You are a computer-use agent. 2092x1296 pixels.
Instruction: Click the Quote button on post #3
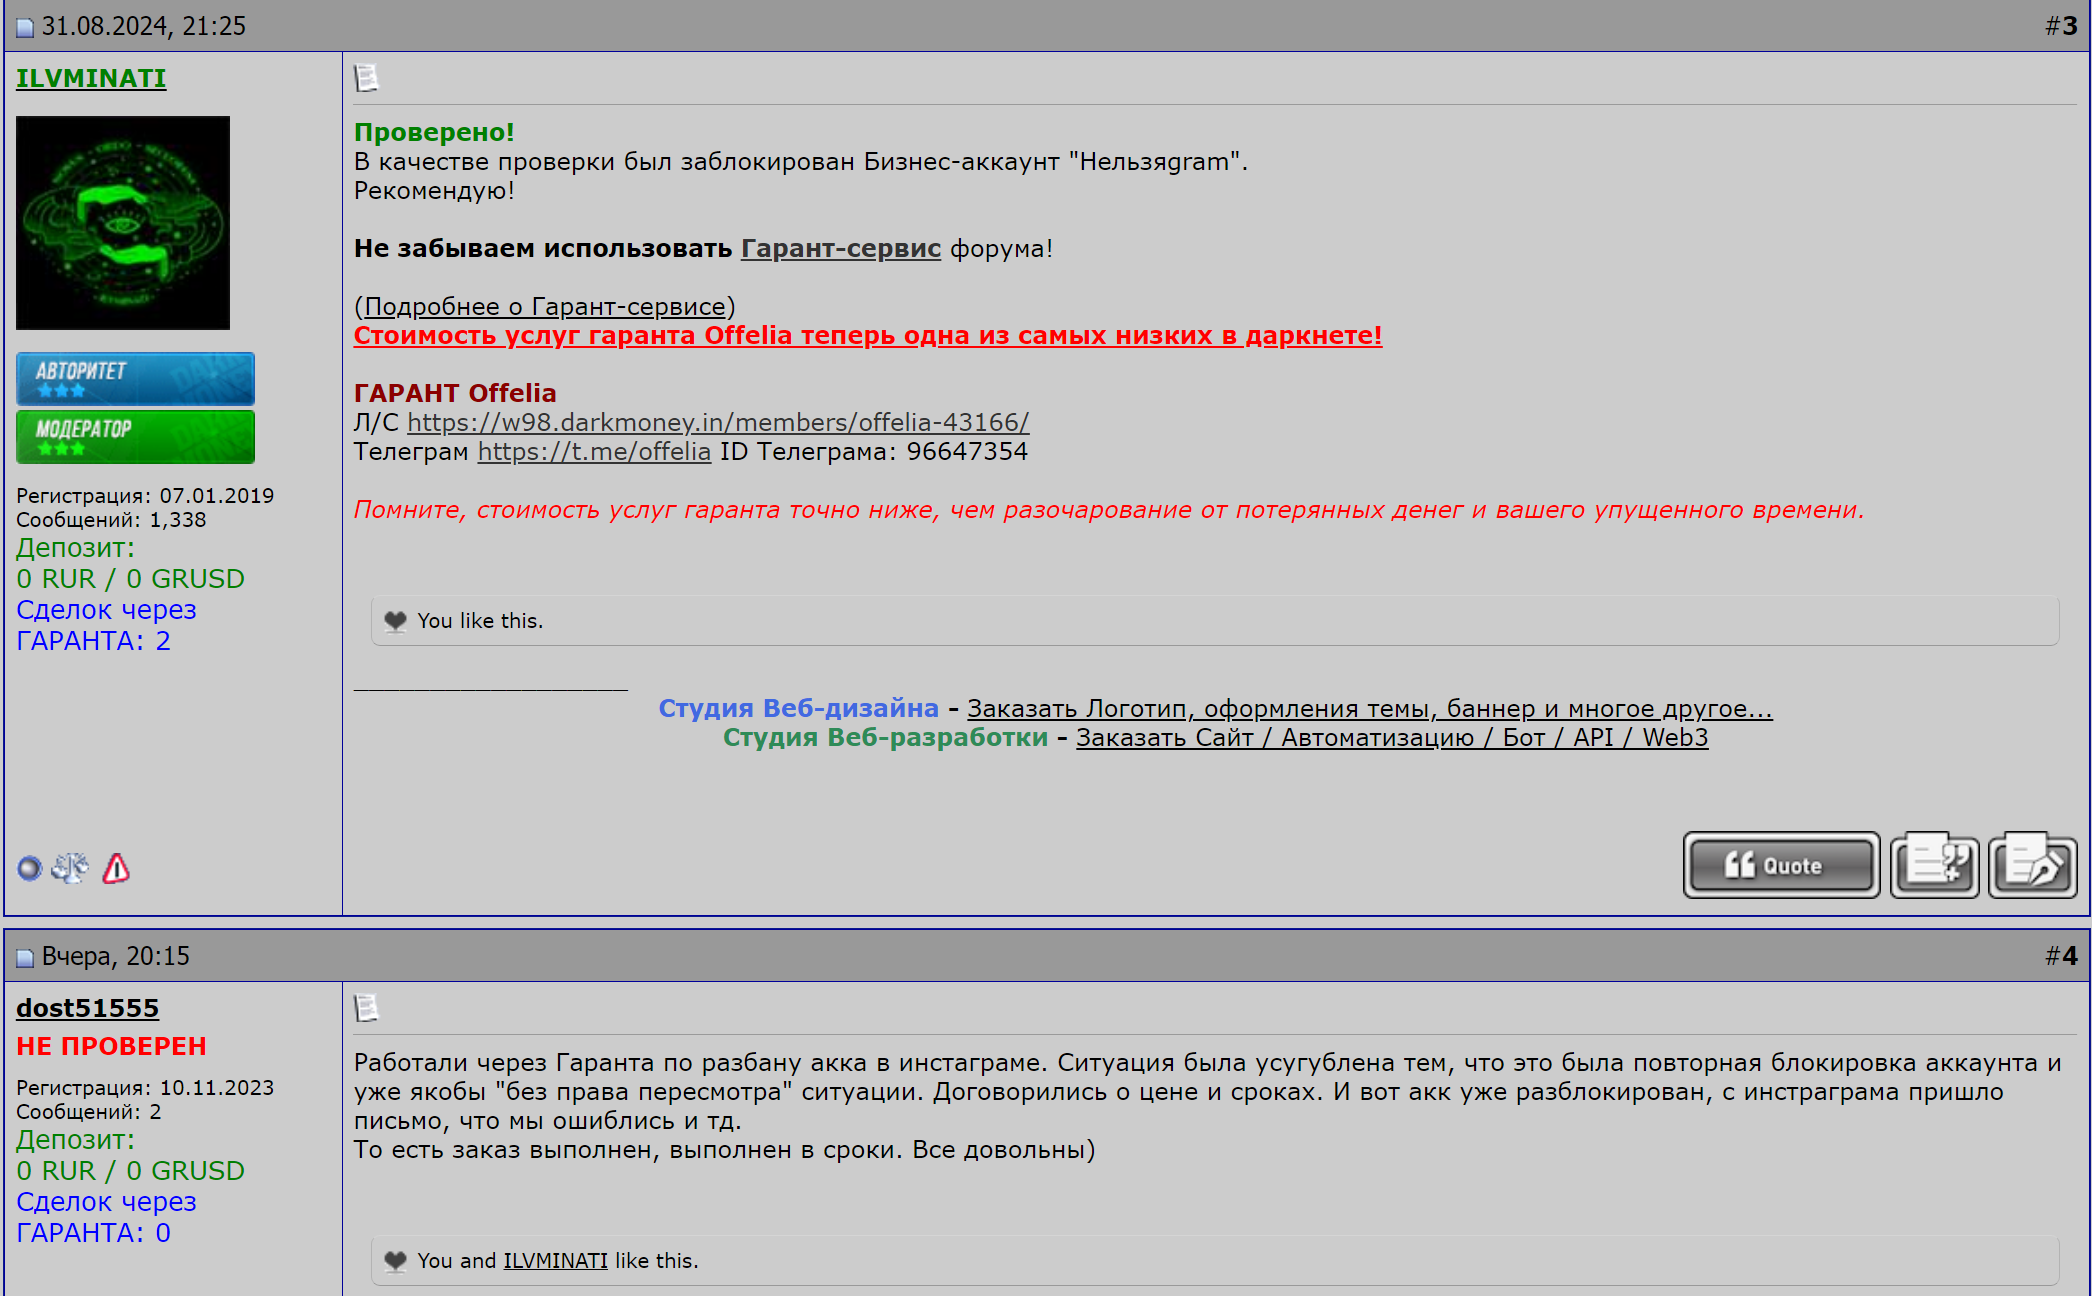[x=1781, y=865]
